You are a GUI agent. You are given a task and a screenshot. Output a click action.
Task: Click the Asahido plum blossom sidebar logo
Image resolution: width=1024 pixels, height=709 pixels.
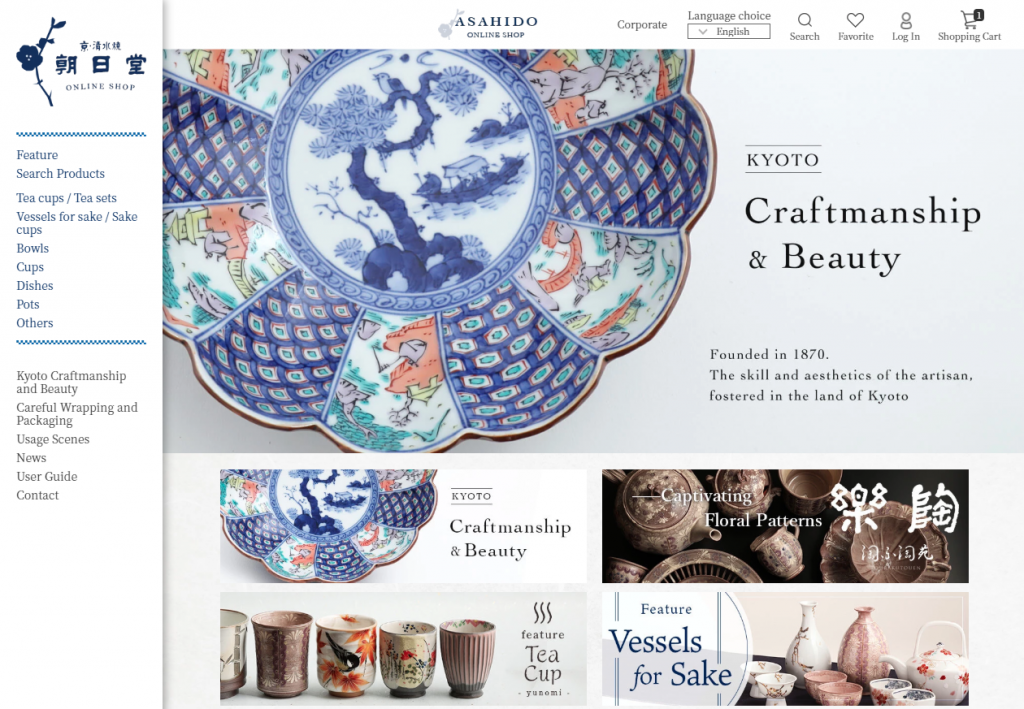pos(81,62)
